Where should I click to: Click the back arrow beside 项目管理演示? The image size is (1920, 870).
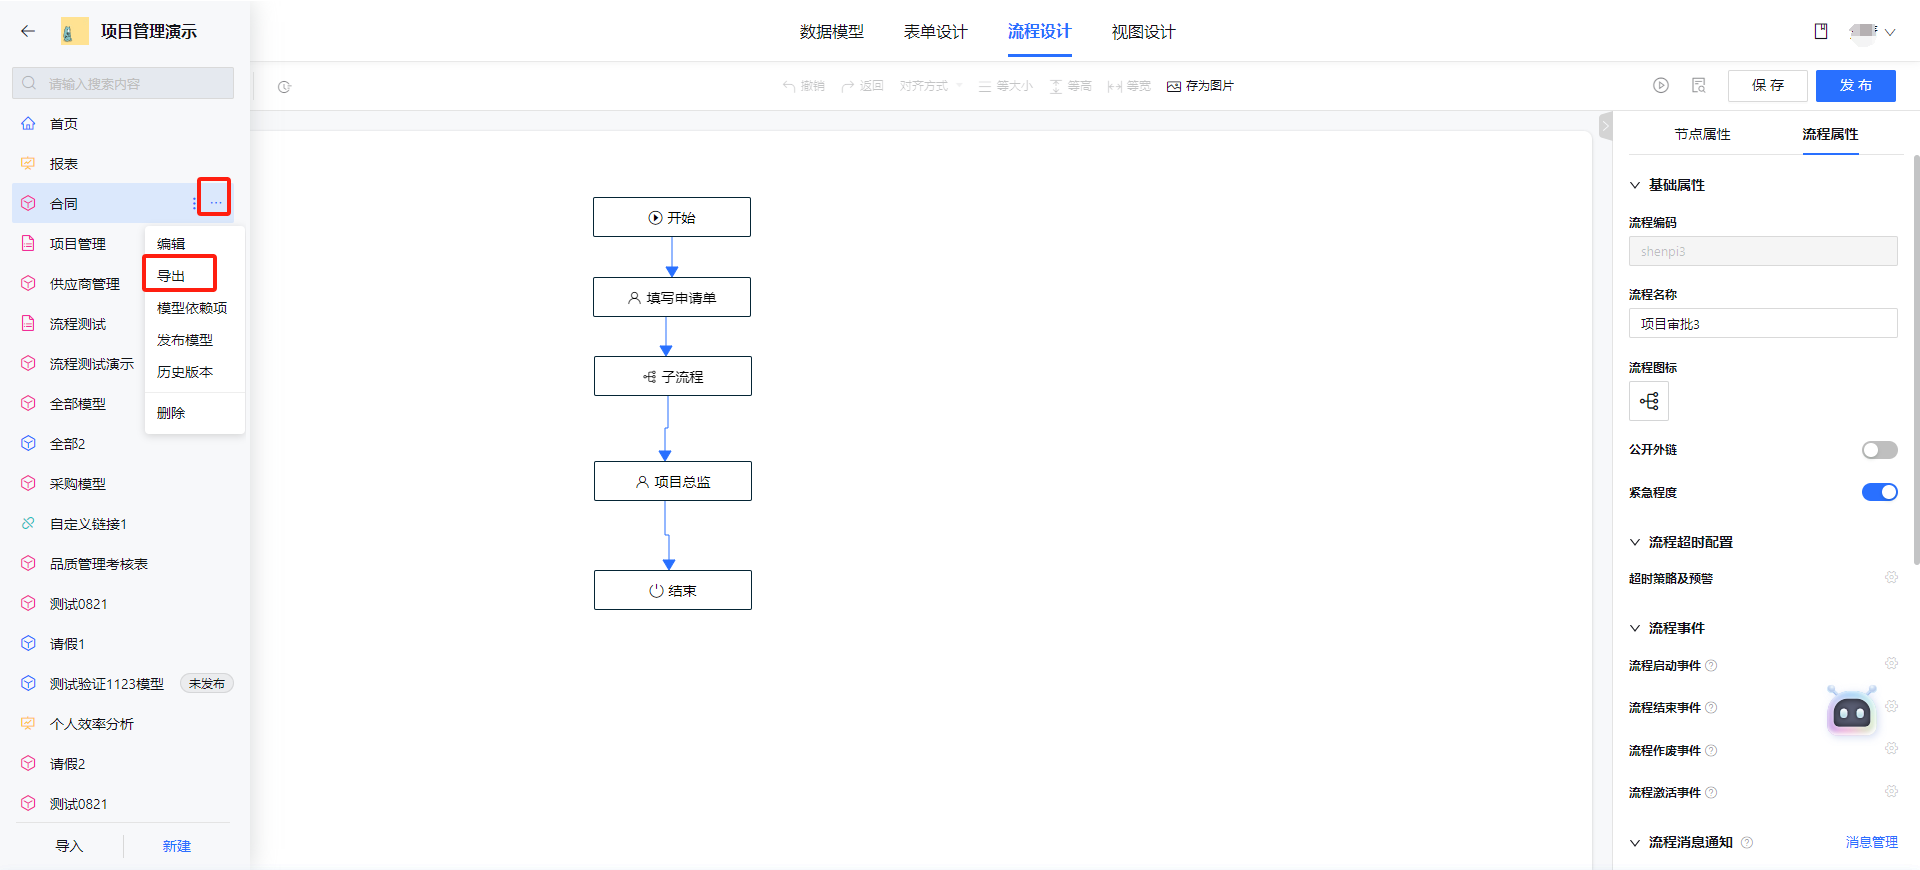[28, 31]
